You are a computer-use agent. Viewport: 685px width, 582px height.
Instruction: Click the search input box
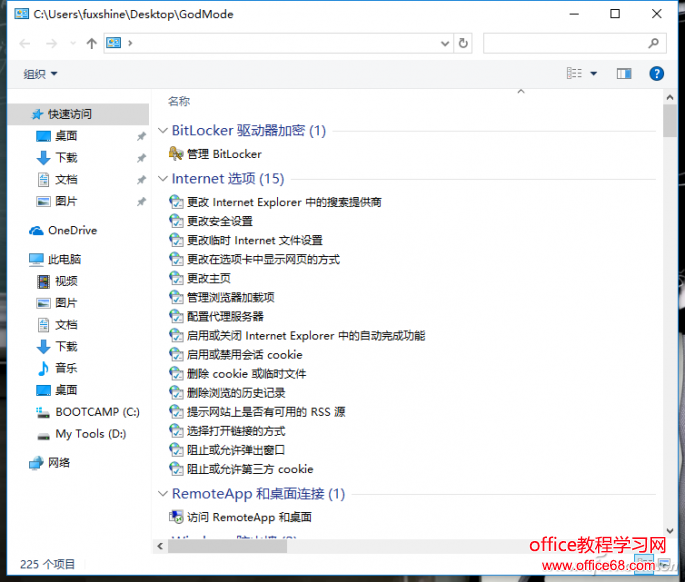[565, 43]
